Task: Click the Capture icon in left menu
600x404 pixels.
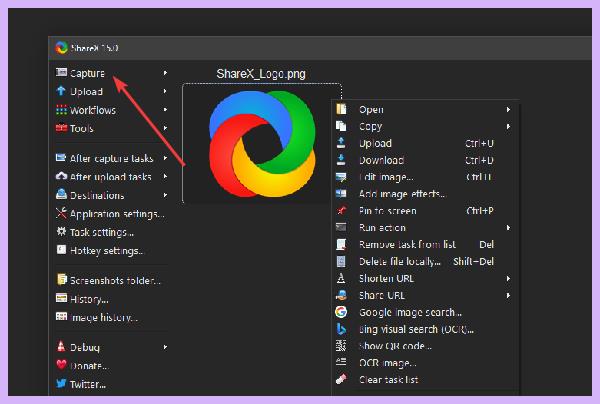Action: [61, 72]
